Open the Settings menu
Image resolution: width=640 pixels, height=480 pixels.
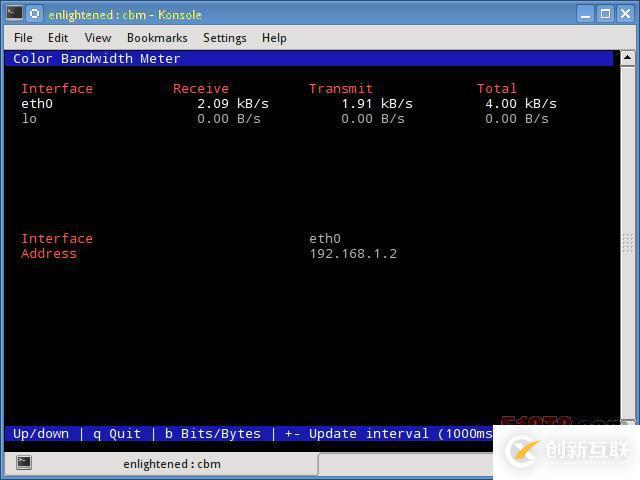225,38
